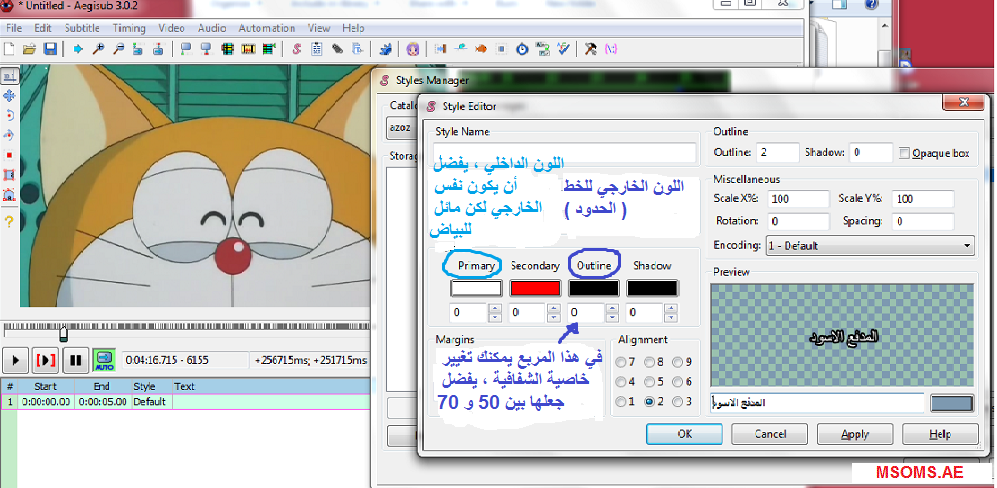The width and height of the screenshot is (997, 488).
Task: Click the red Secondary color swatch
Action: coord(534,288)
